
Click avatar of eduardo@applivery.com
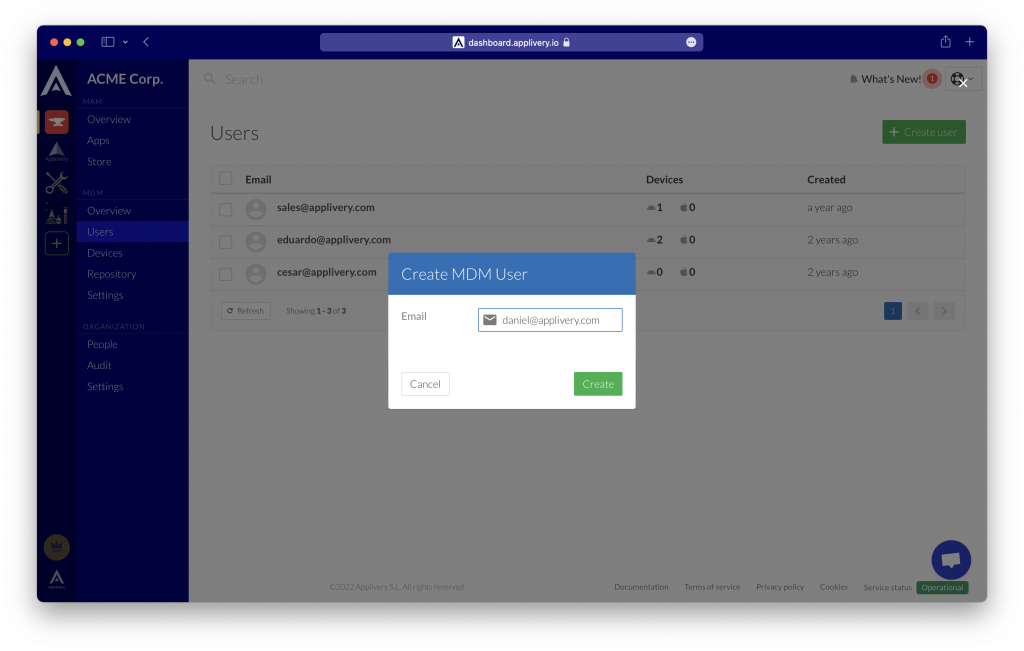(256, 242)
